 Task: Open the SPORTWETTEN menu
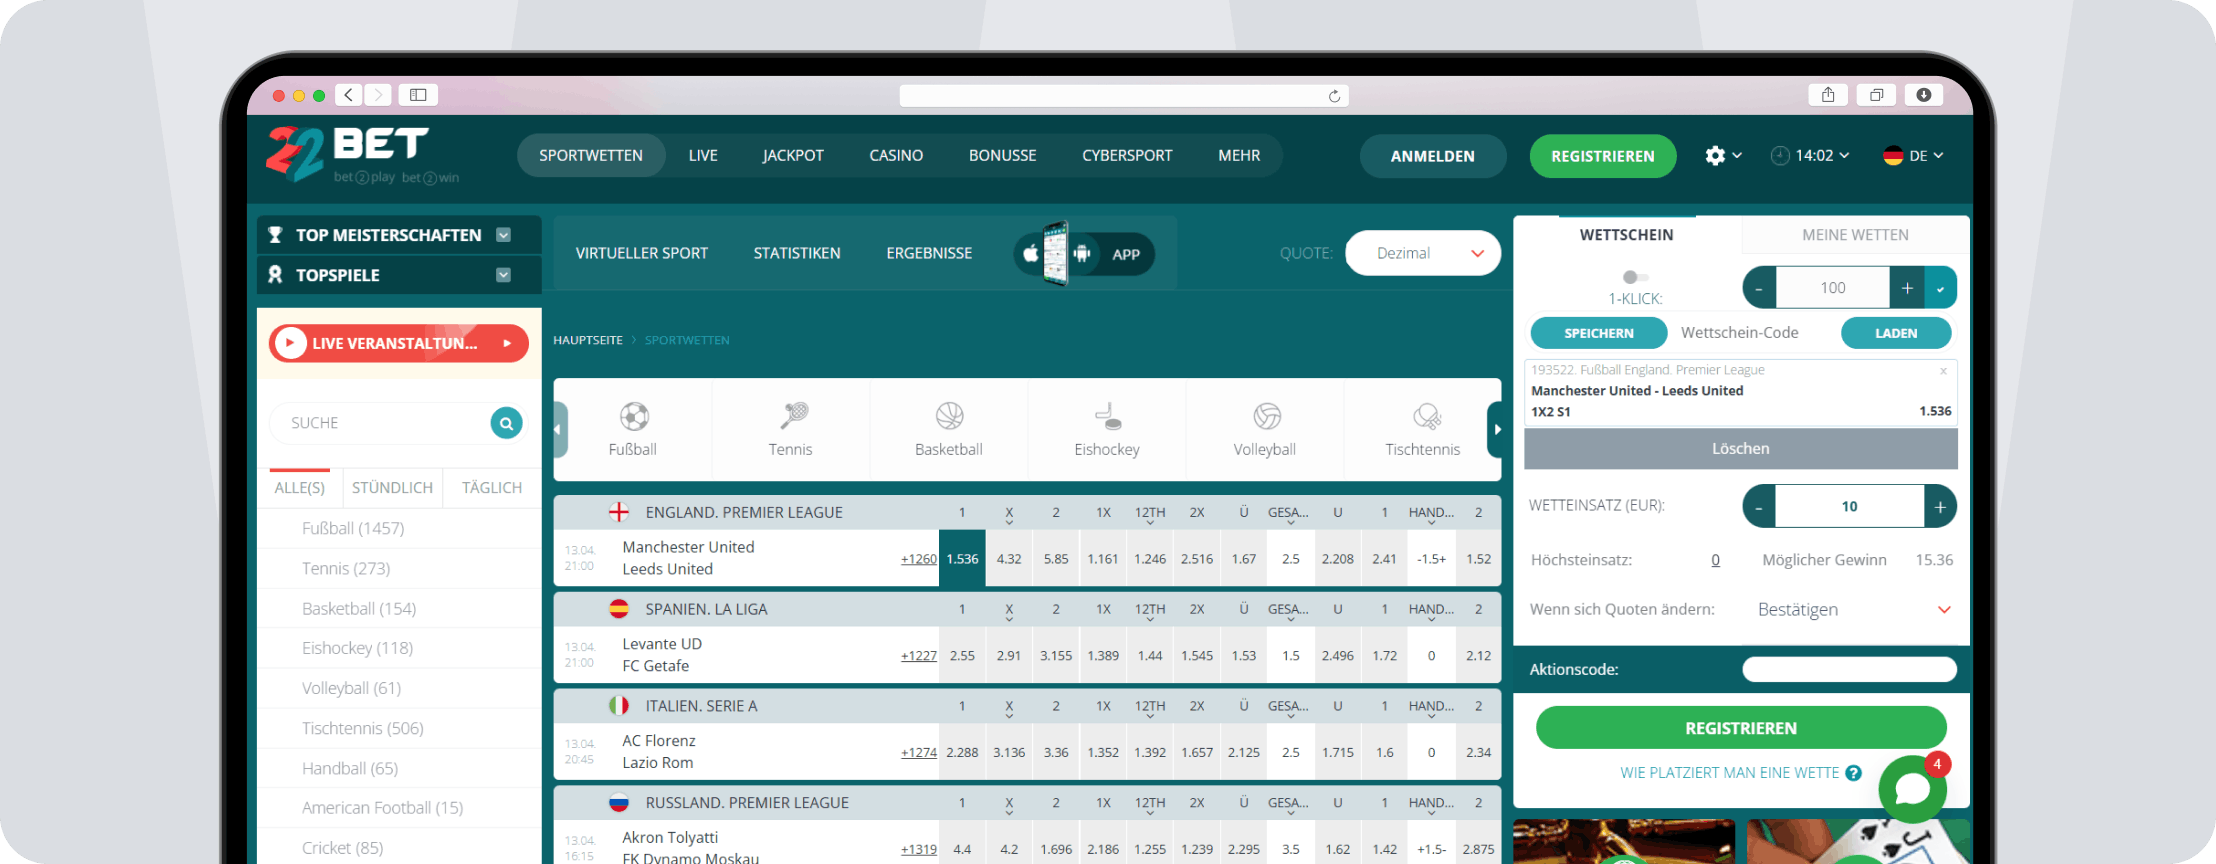point(591,156)
